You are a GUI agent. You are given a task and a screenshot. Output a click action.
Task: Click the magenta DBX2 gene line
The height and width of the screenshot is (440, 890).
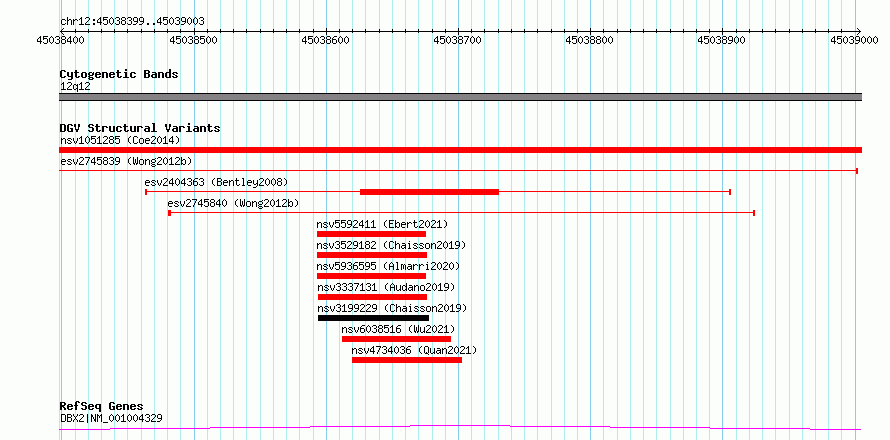click(460, 427)
